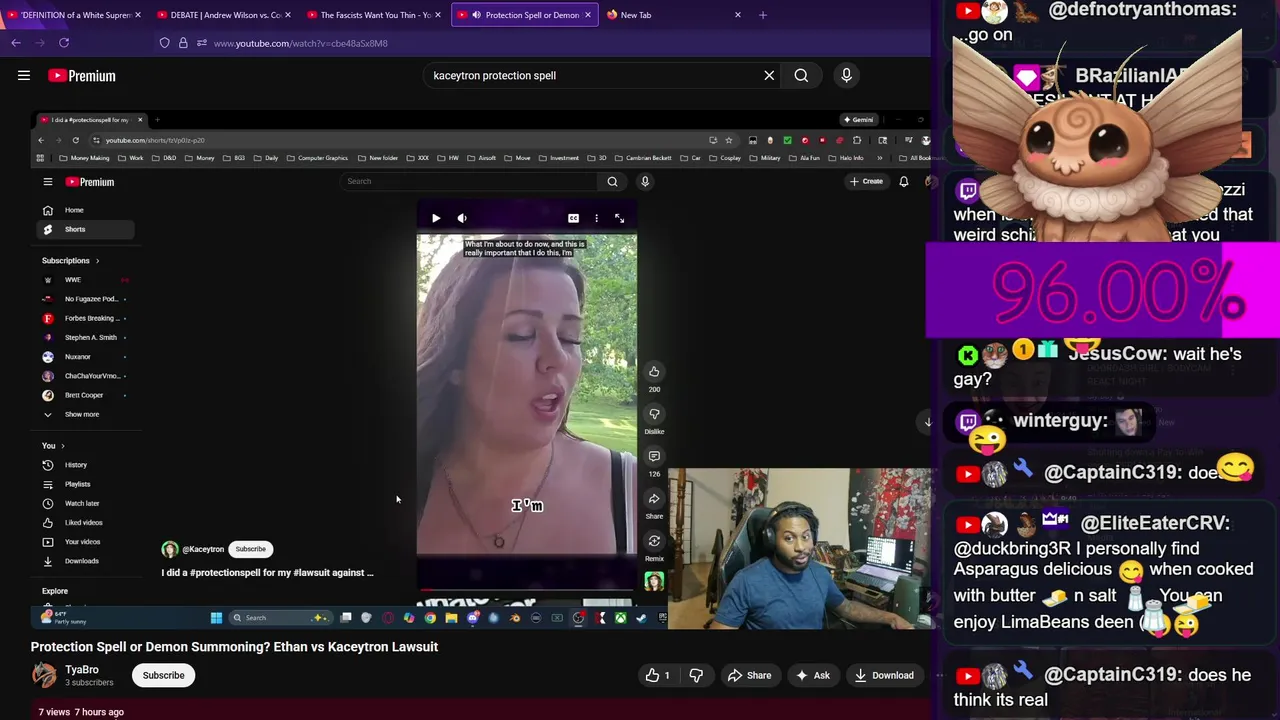Viewport: 1280px width, 720px height.
Task: Switch to The Fascists Want You Thin tab
Action: click(x=375, y=15)
